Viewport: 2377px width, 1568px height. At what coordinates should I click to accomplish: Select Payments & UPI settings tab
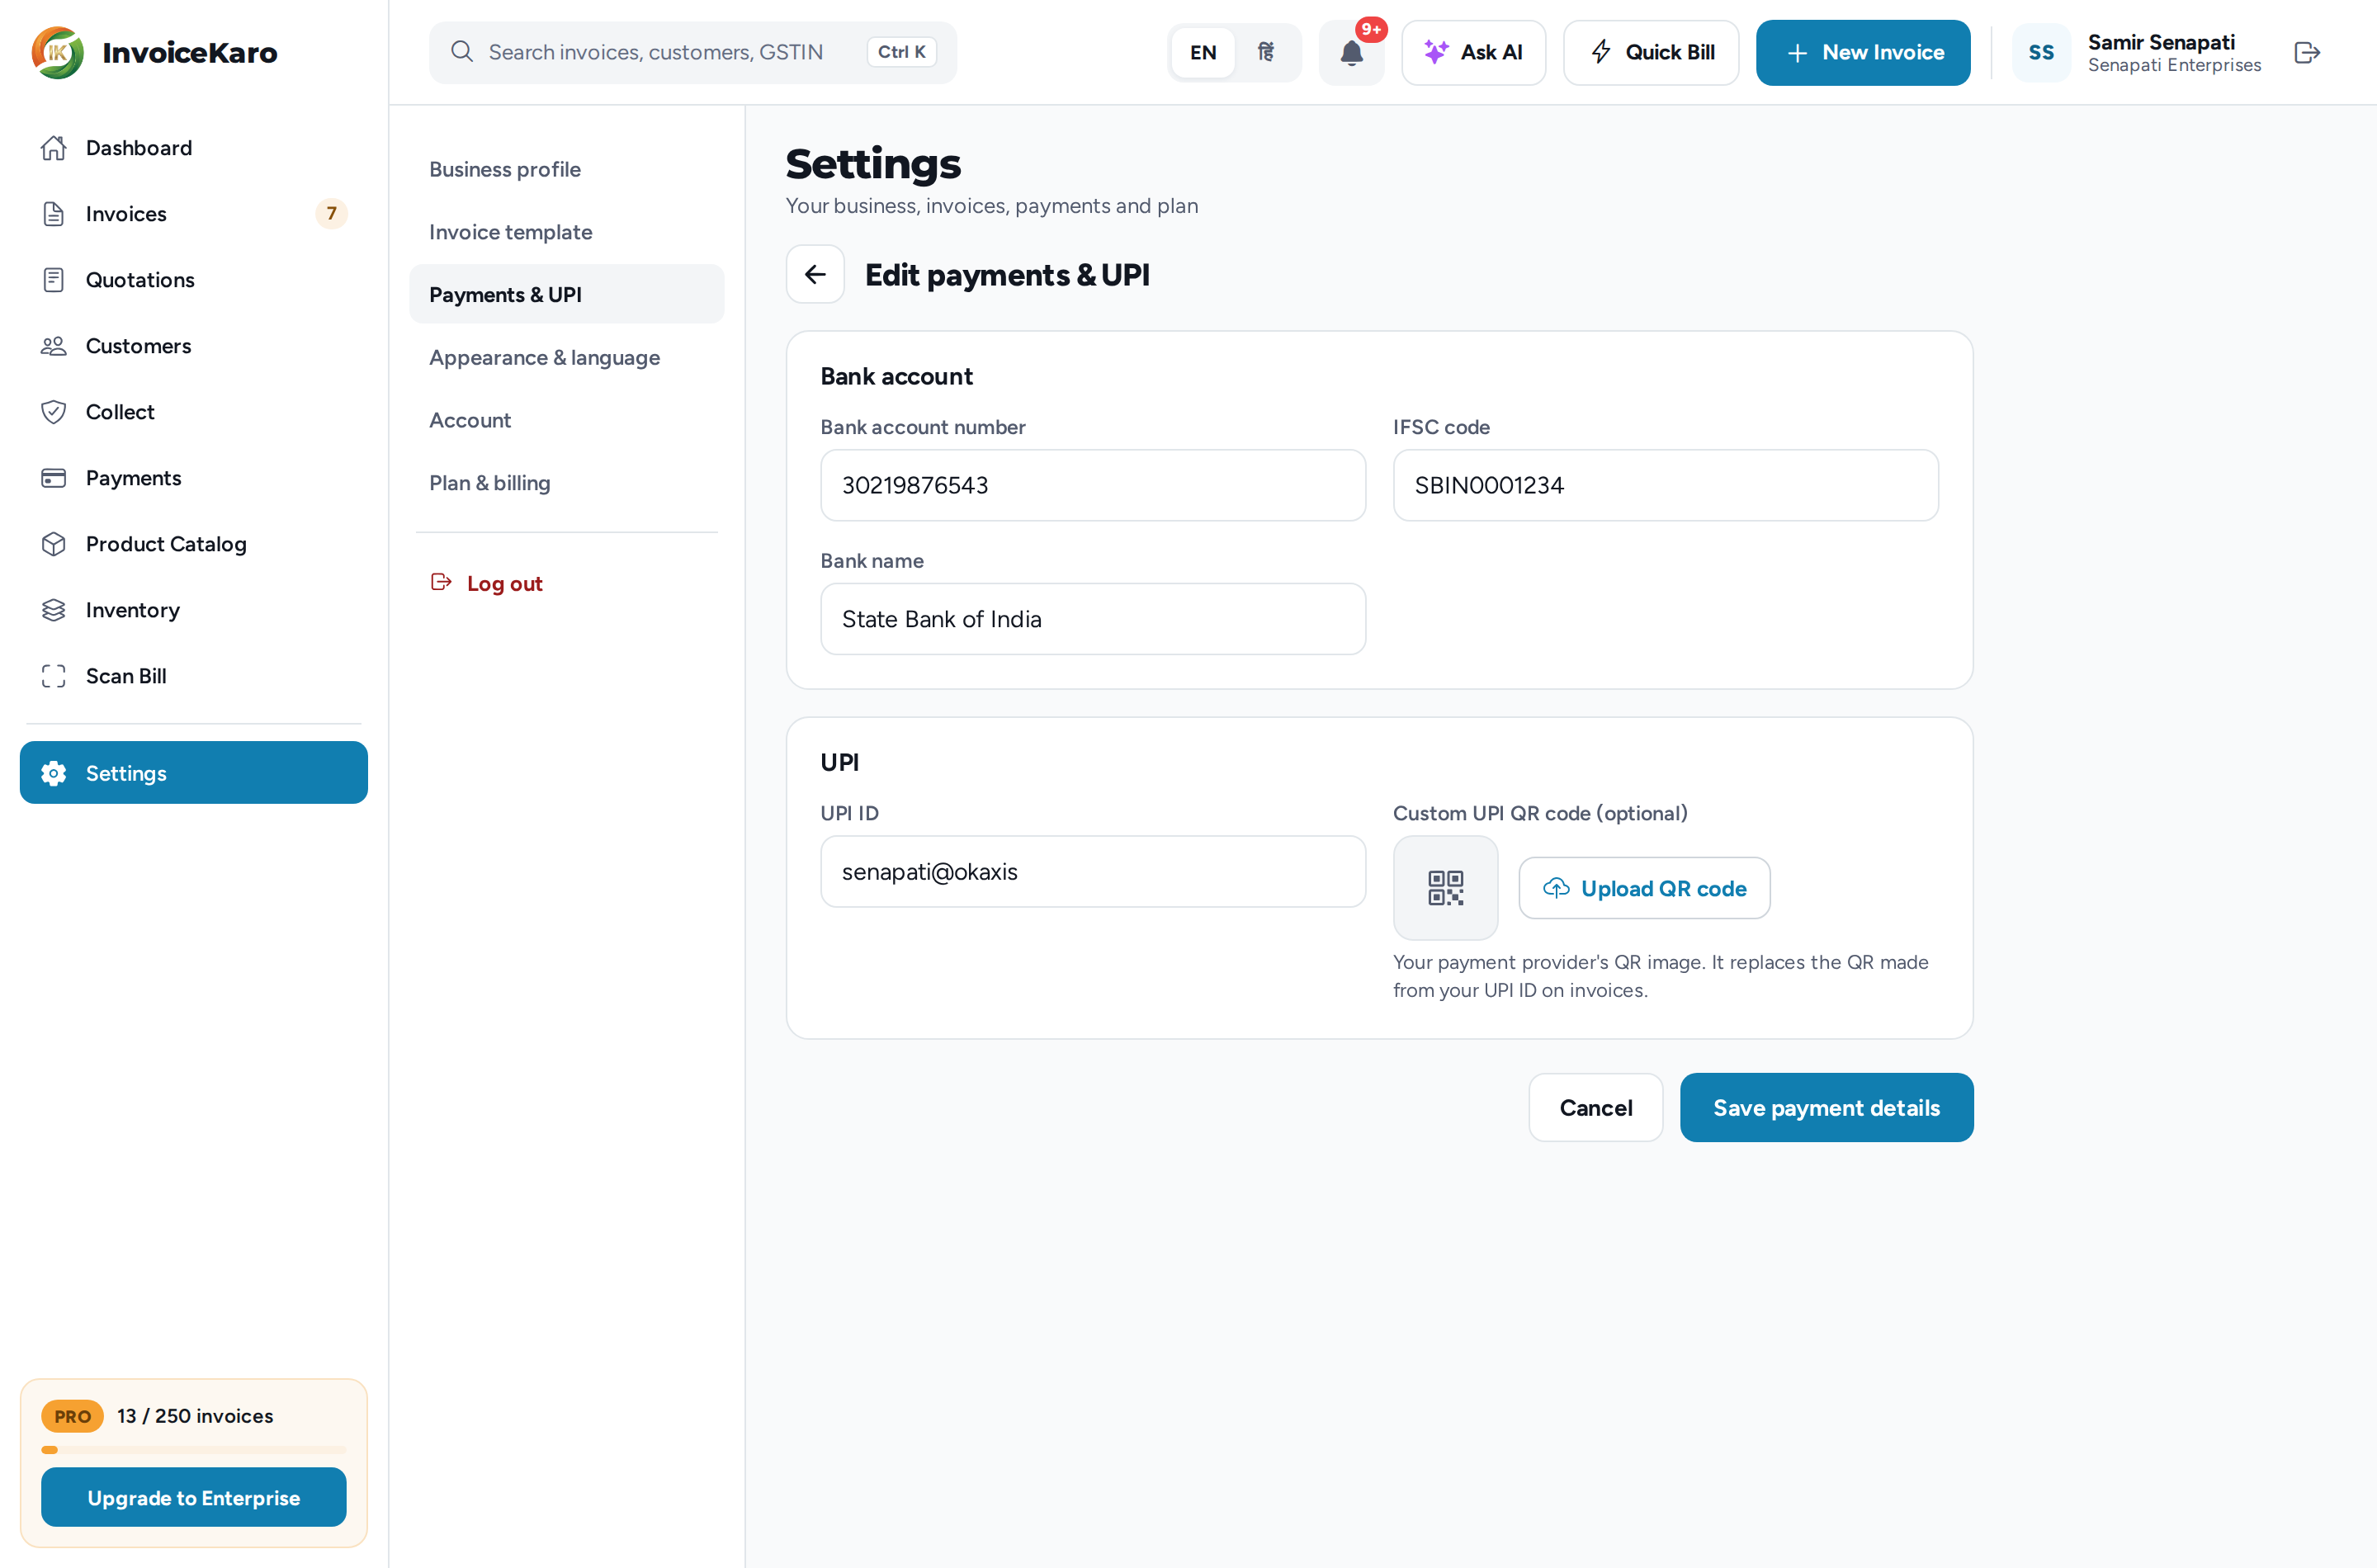[x=566, y=294]
